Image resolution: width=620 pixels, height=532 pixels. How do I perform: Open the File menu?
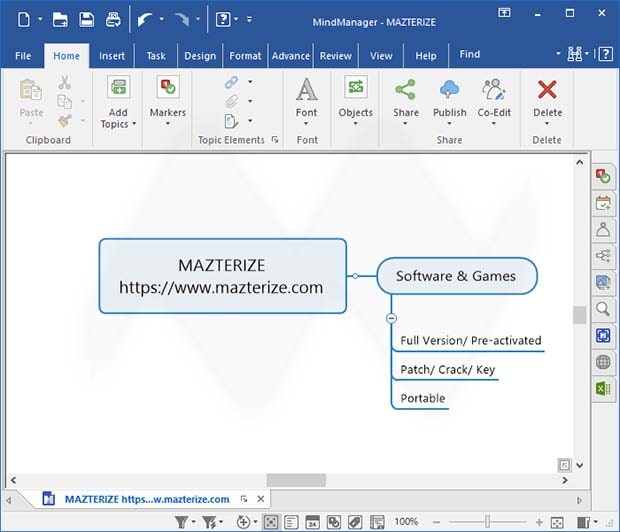[x=23, y=56]
